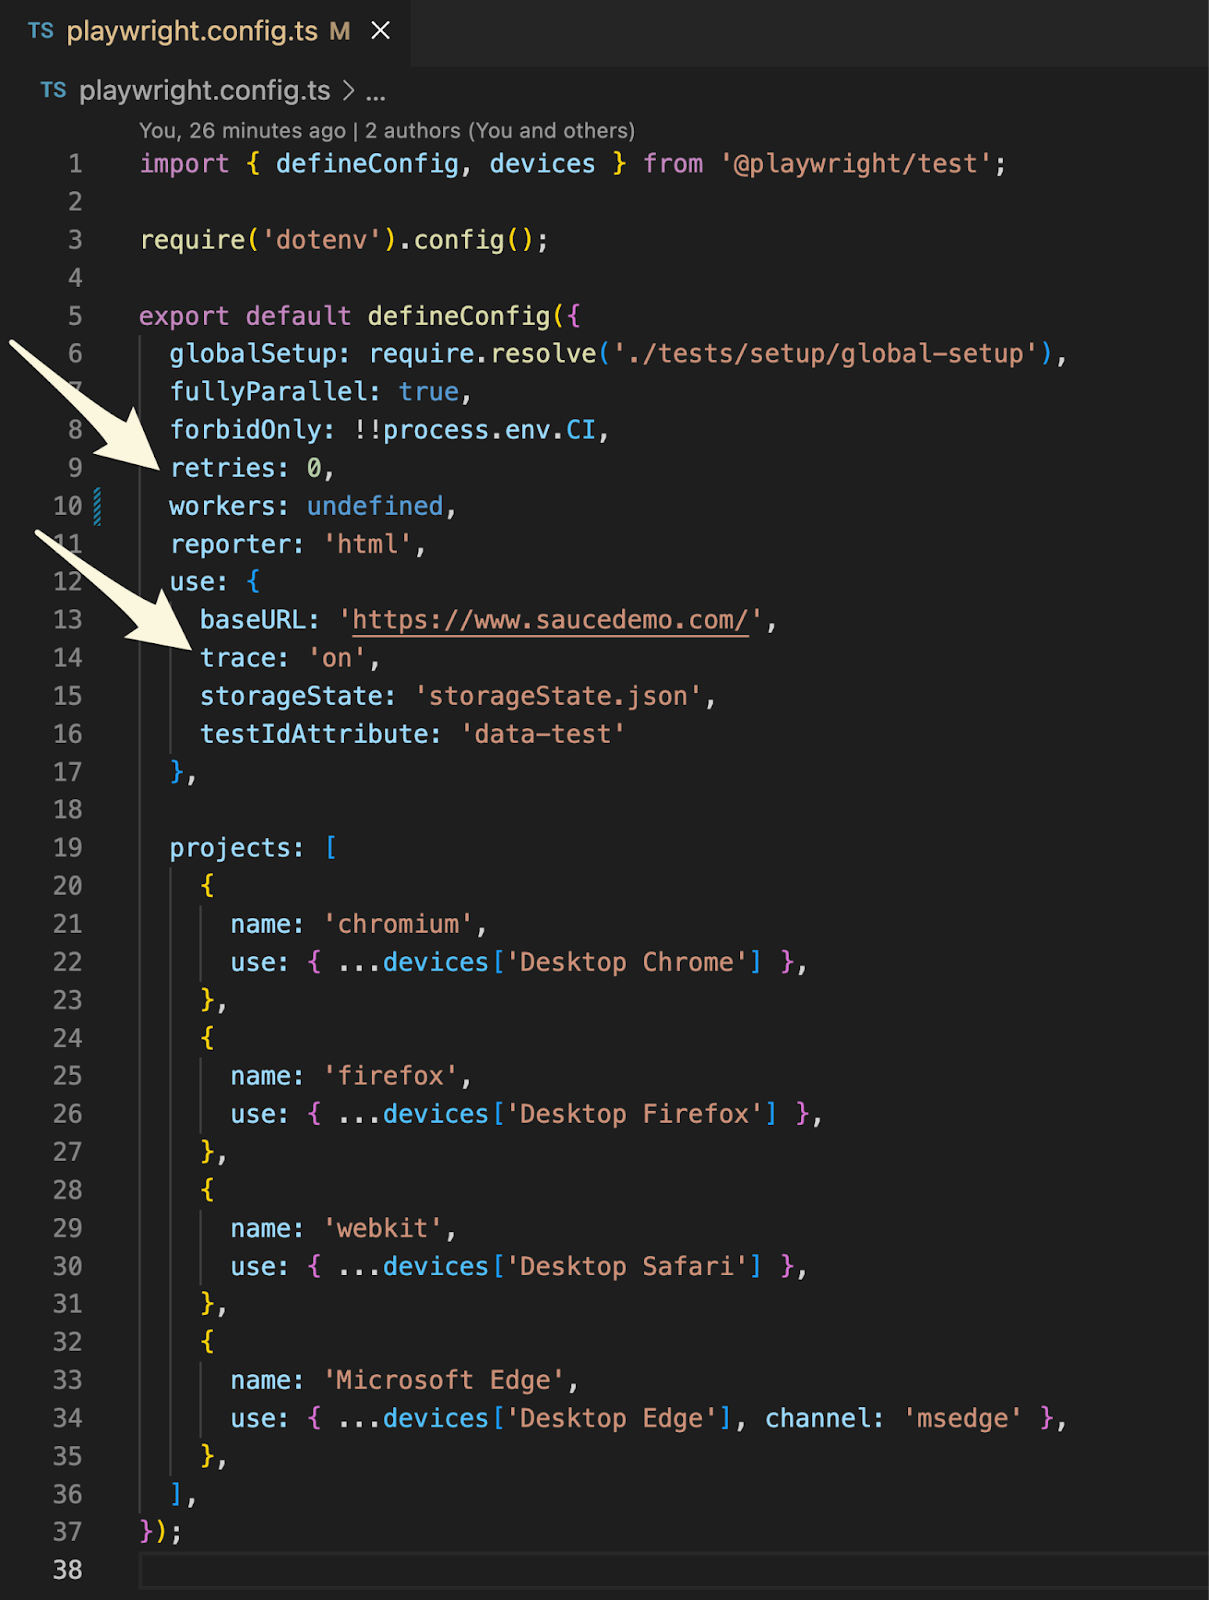Click the 'Desktop Edge' device string
Viewport: 1209px width, 1600px height.
(611, 1418)
